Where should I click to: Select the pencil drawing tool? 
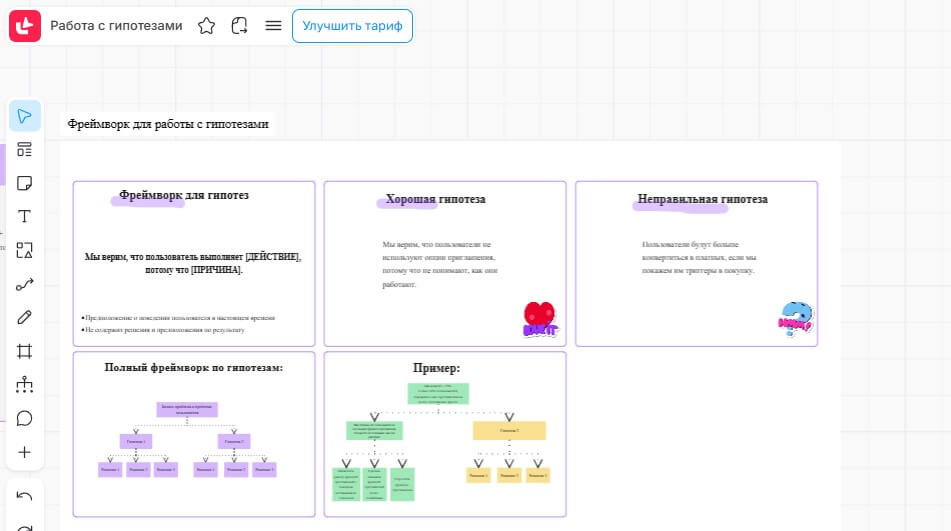click(x=25, y=317)
